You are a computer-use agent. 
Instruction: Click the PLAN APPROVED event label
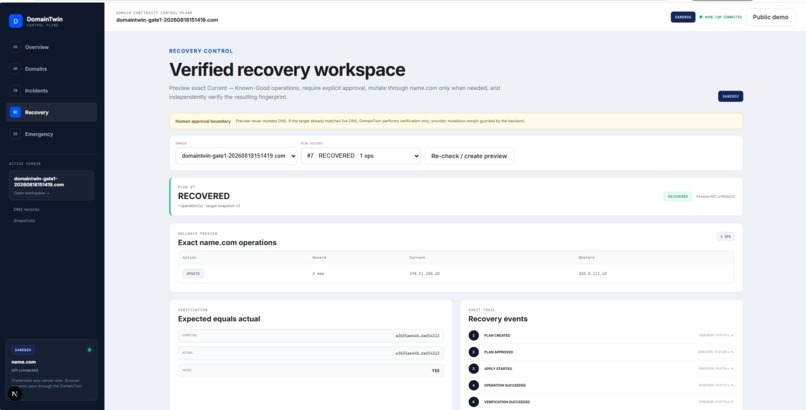(x=499, y=352)
